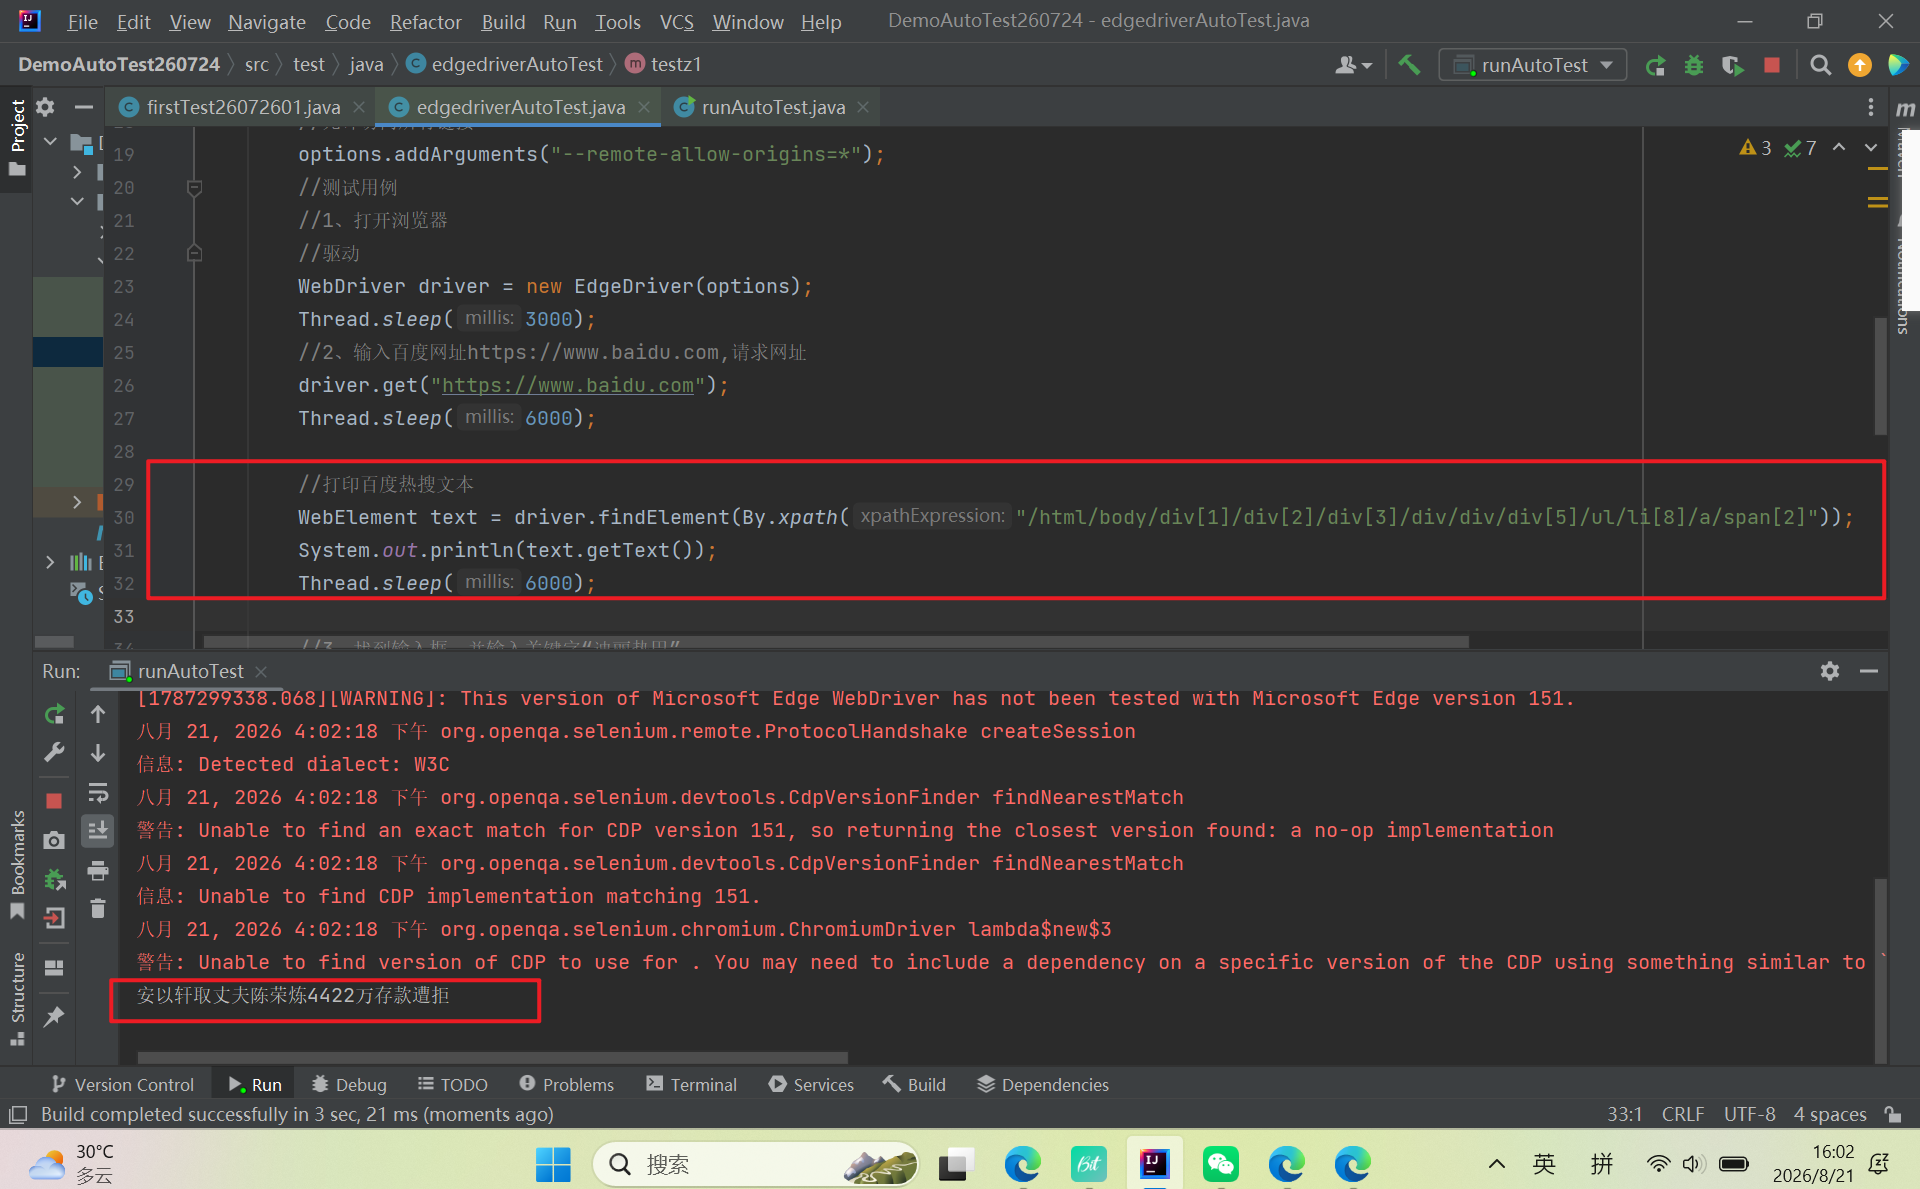Expand the External Libraries tree node
Viewport: 1920px width, 1189px height.
pyautogui.click(x=50, y=562)
